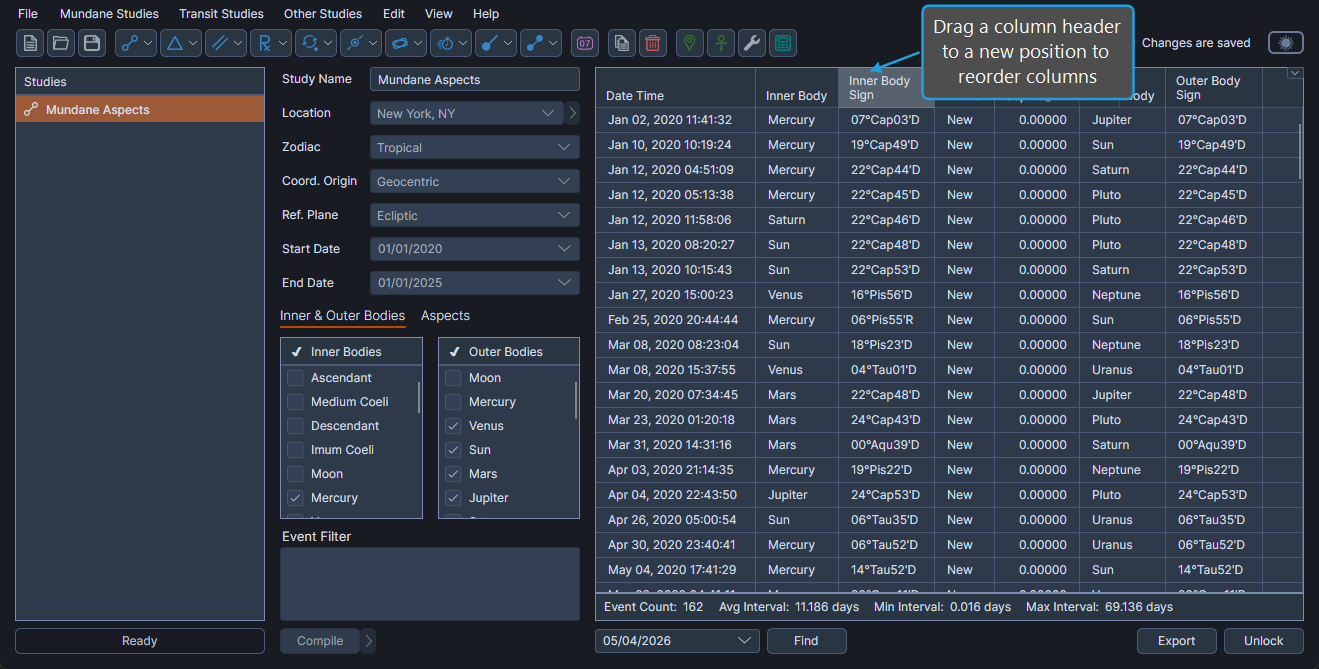Check the Medium Coeli checkbox

tap(295, 402)
